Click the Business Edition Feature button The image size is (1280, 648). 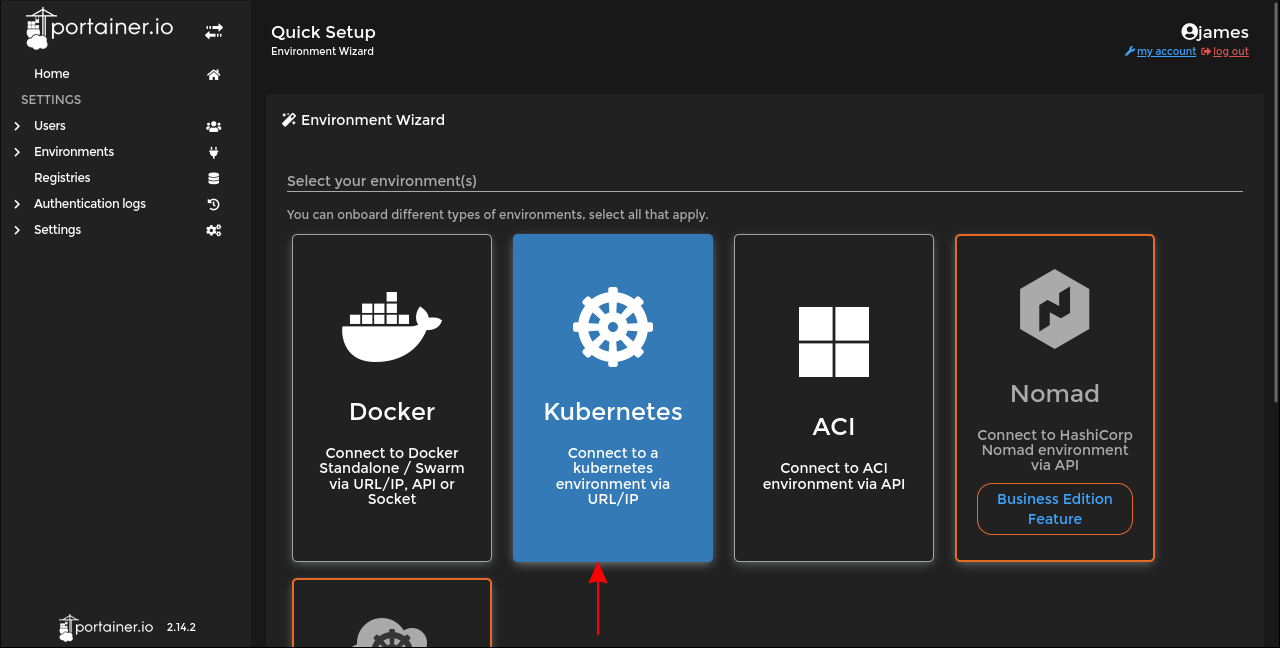point(1055,509)
